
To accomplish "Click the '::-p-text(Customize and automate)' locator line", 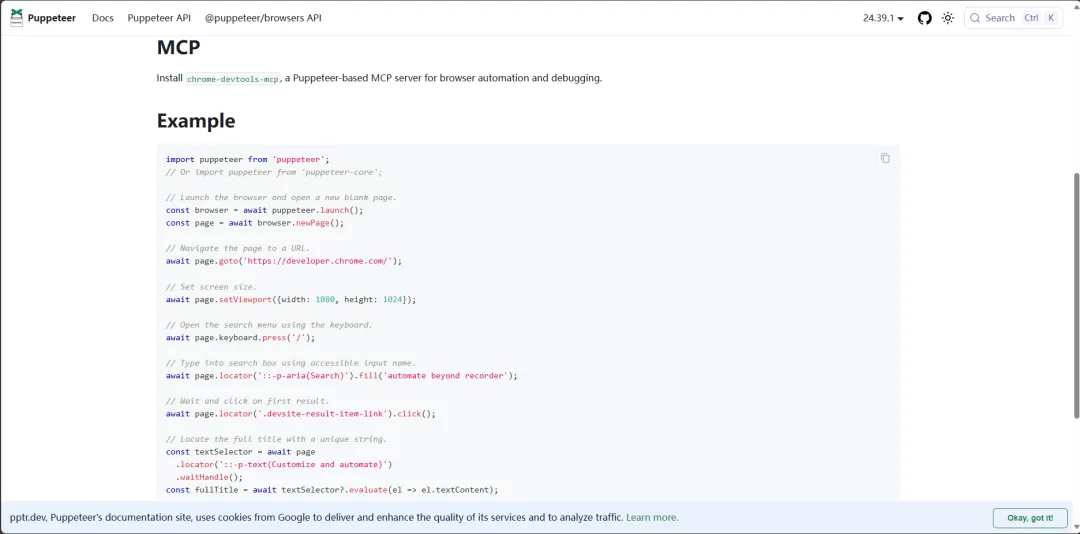I will click(284, 465).
